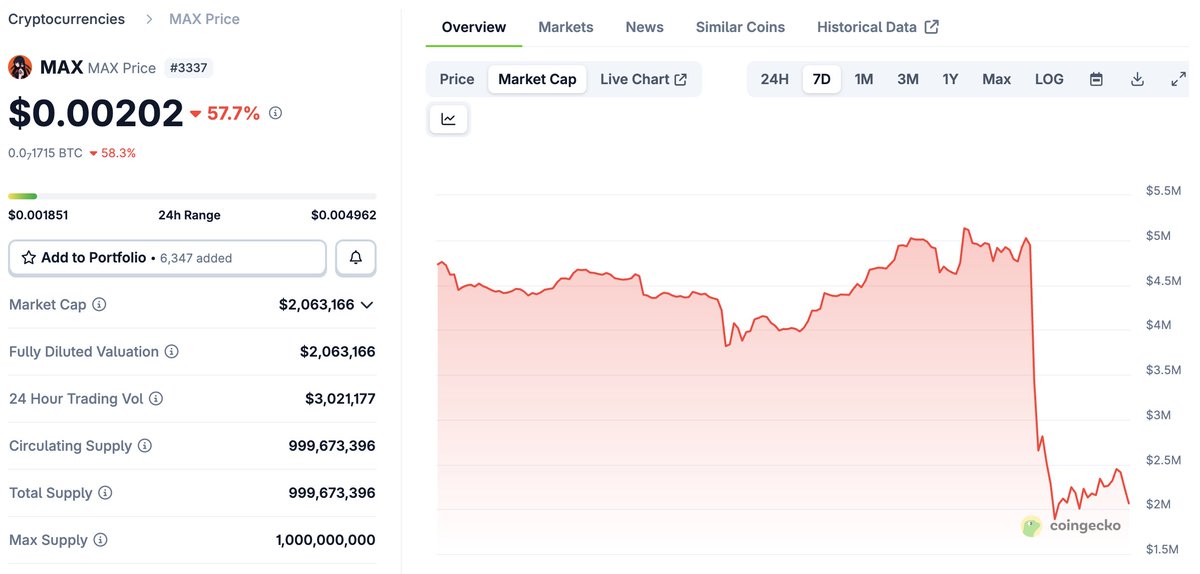The width and height of the screenshot is (1200, 574).
Task: Open the Overview tab
Action: point(474,27)
